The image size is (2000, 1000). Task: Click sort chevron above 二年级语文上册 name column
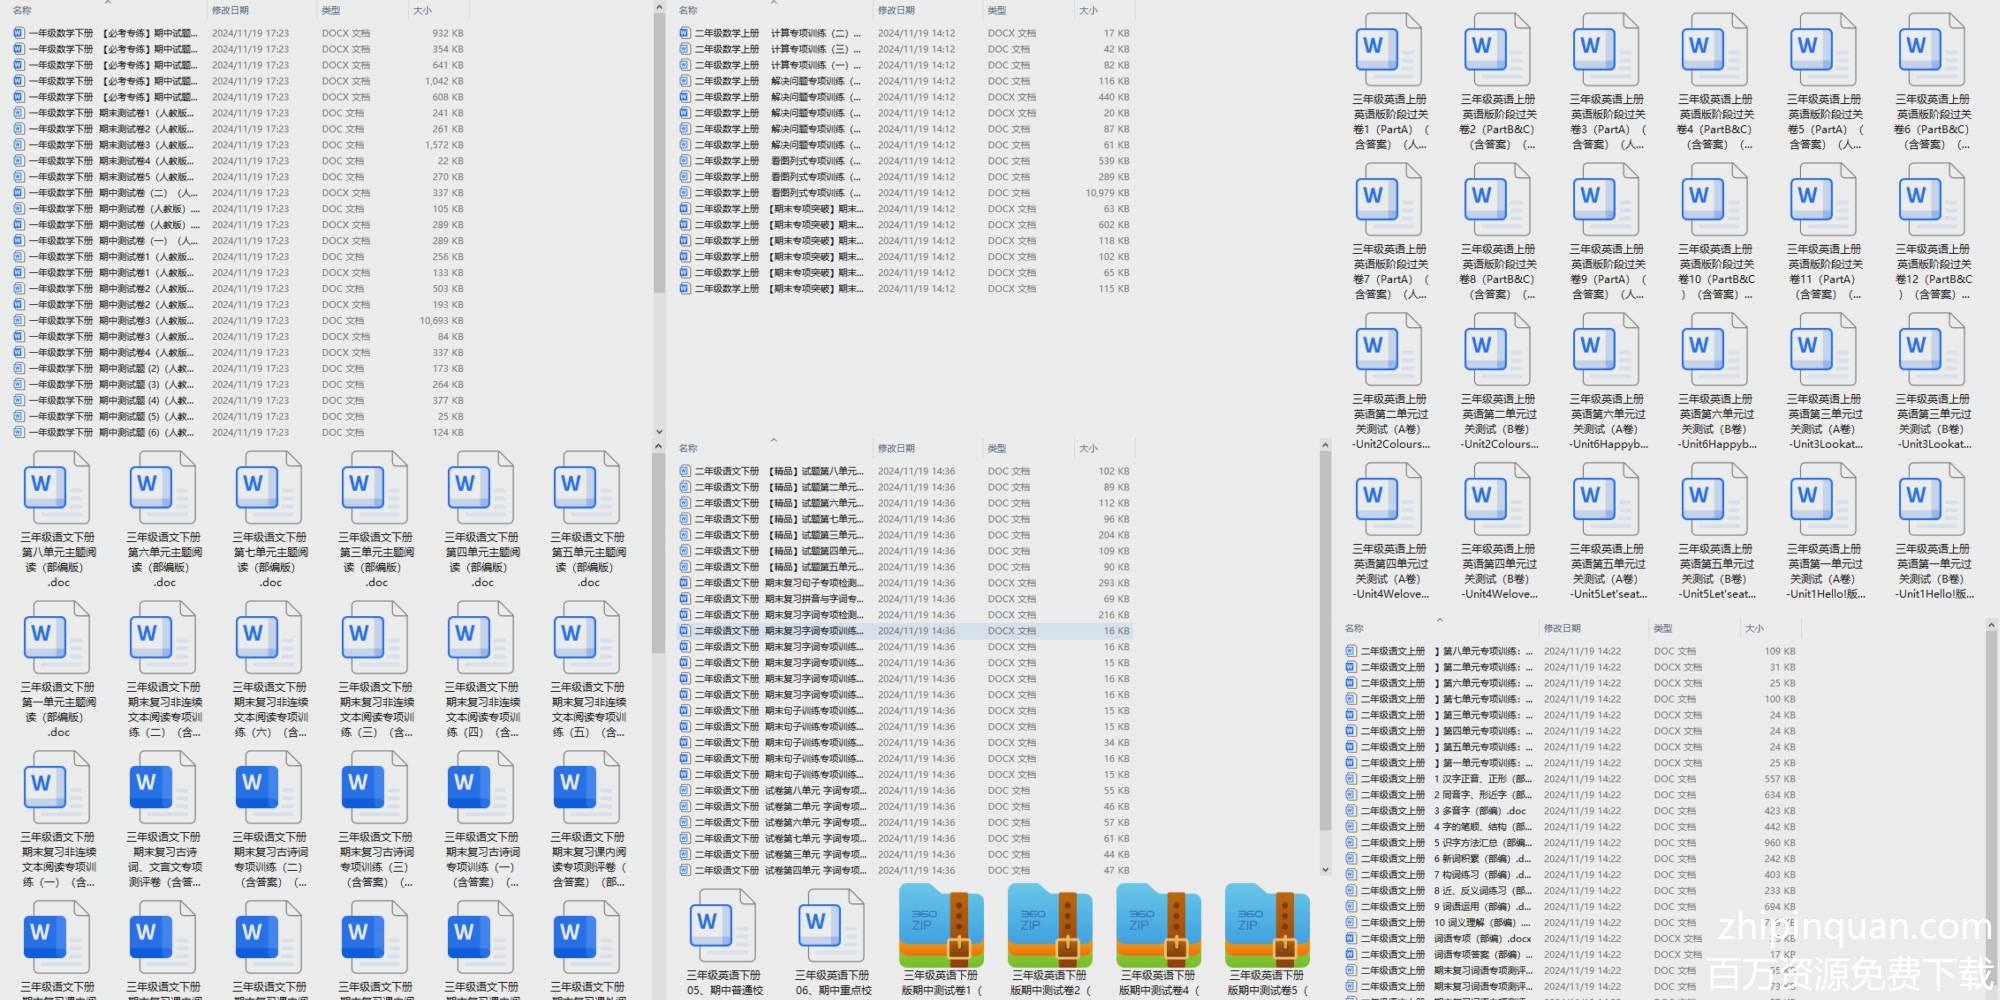pyautogui.click(x=1439, y=620)
